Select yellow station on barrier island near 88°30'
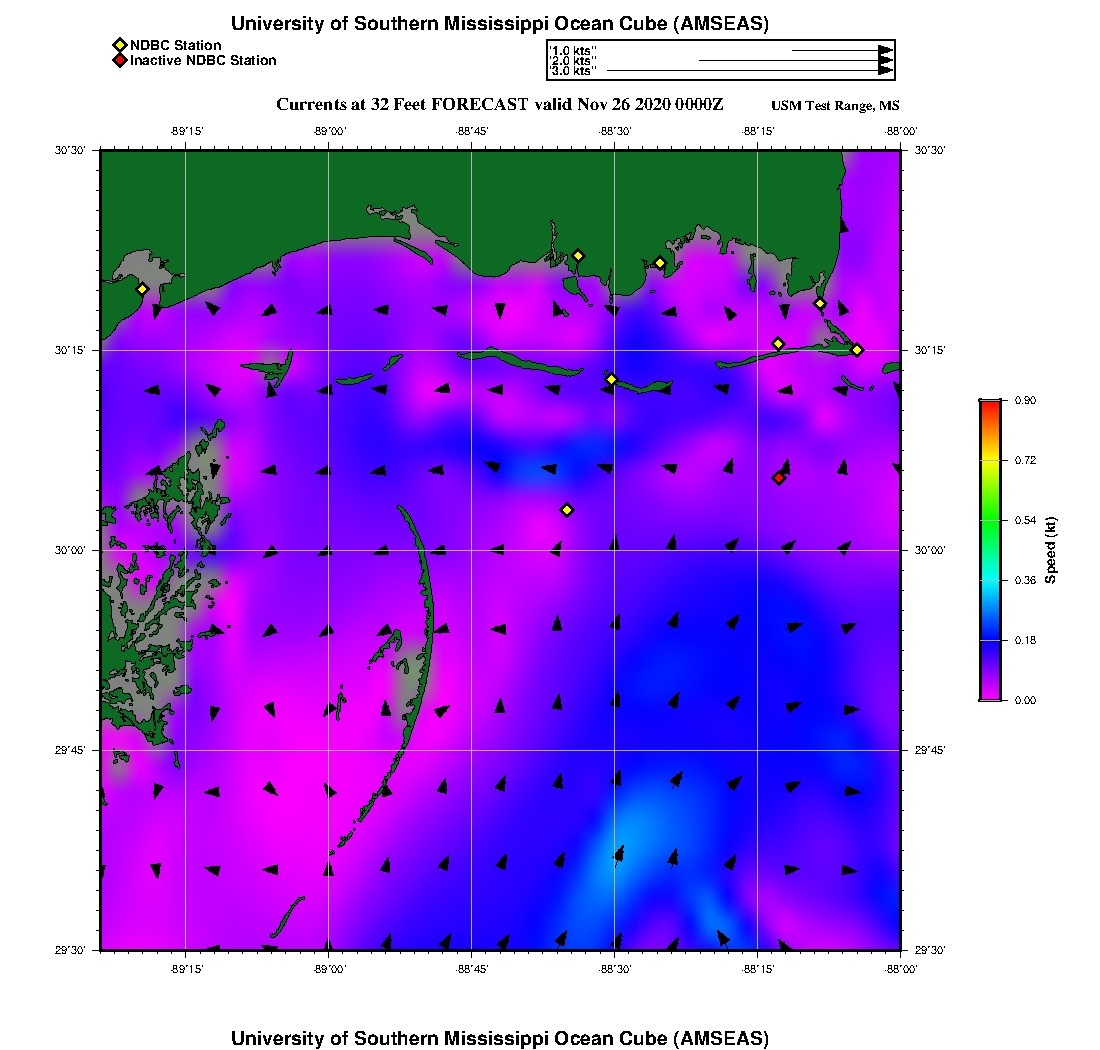 (612, 379)
